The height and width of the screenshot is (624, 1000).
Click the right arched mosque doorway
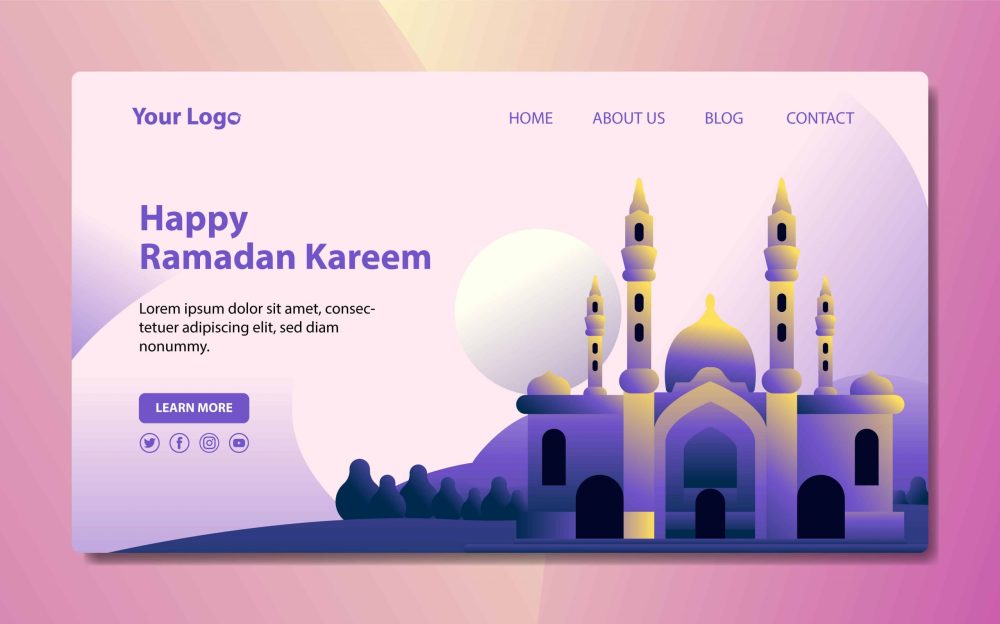tap(821, 507)
